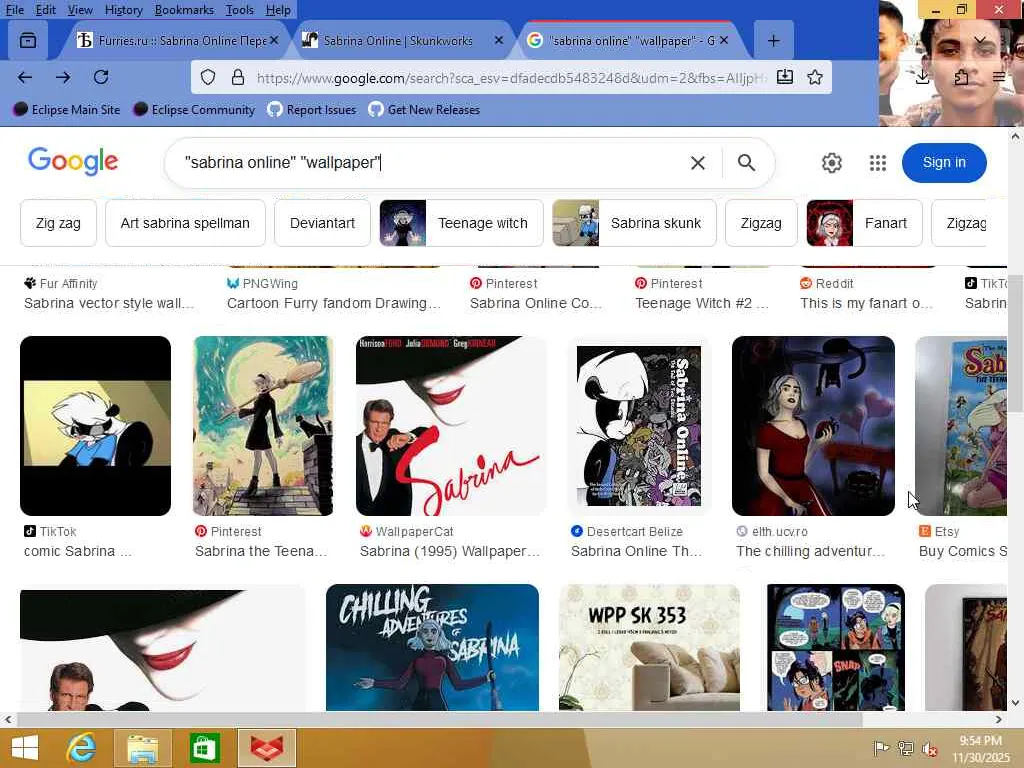Open the Eclipse Main Site bookmark
The image size is (1024, 768).
[67, 110]
